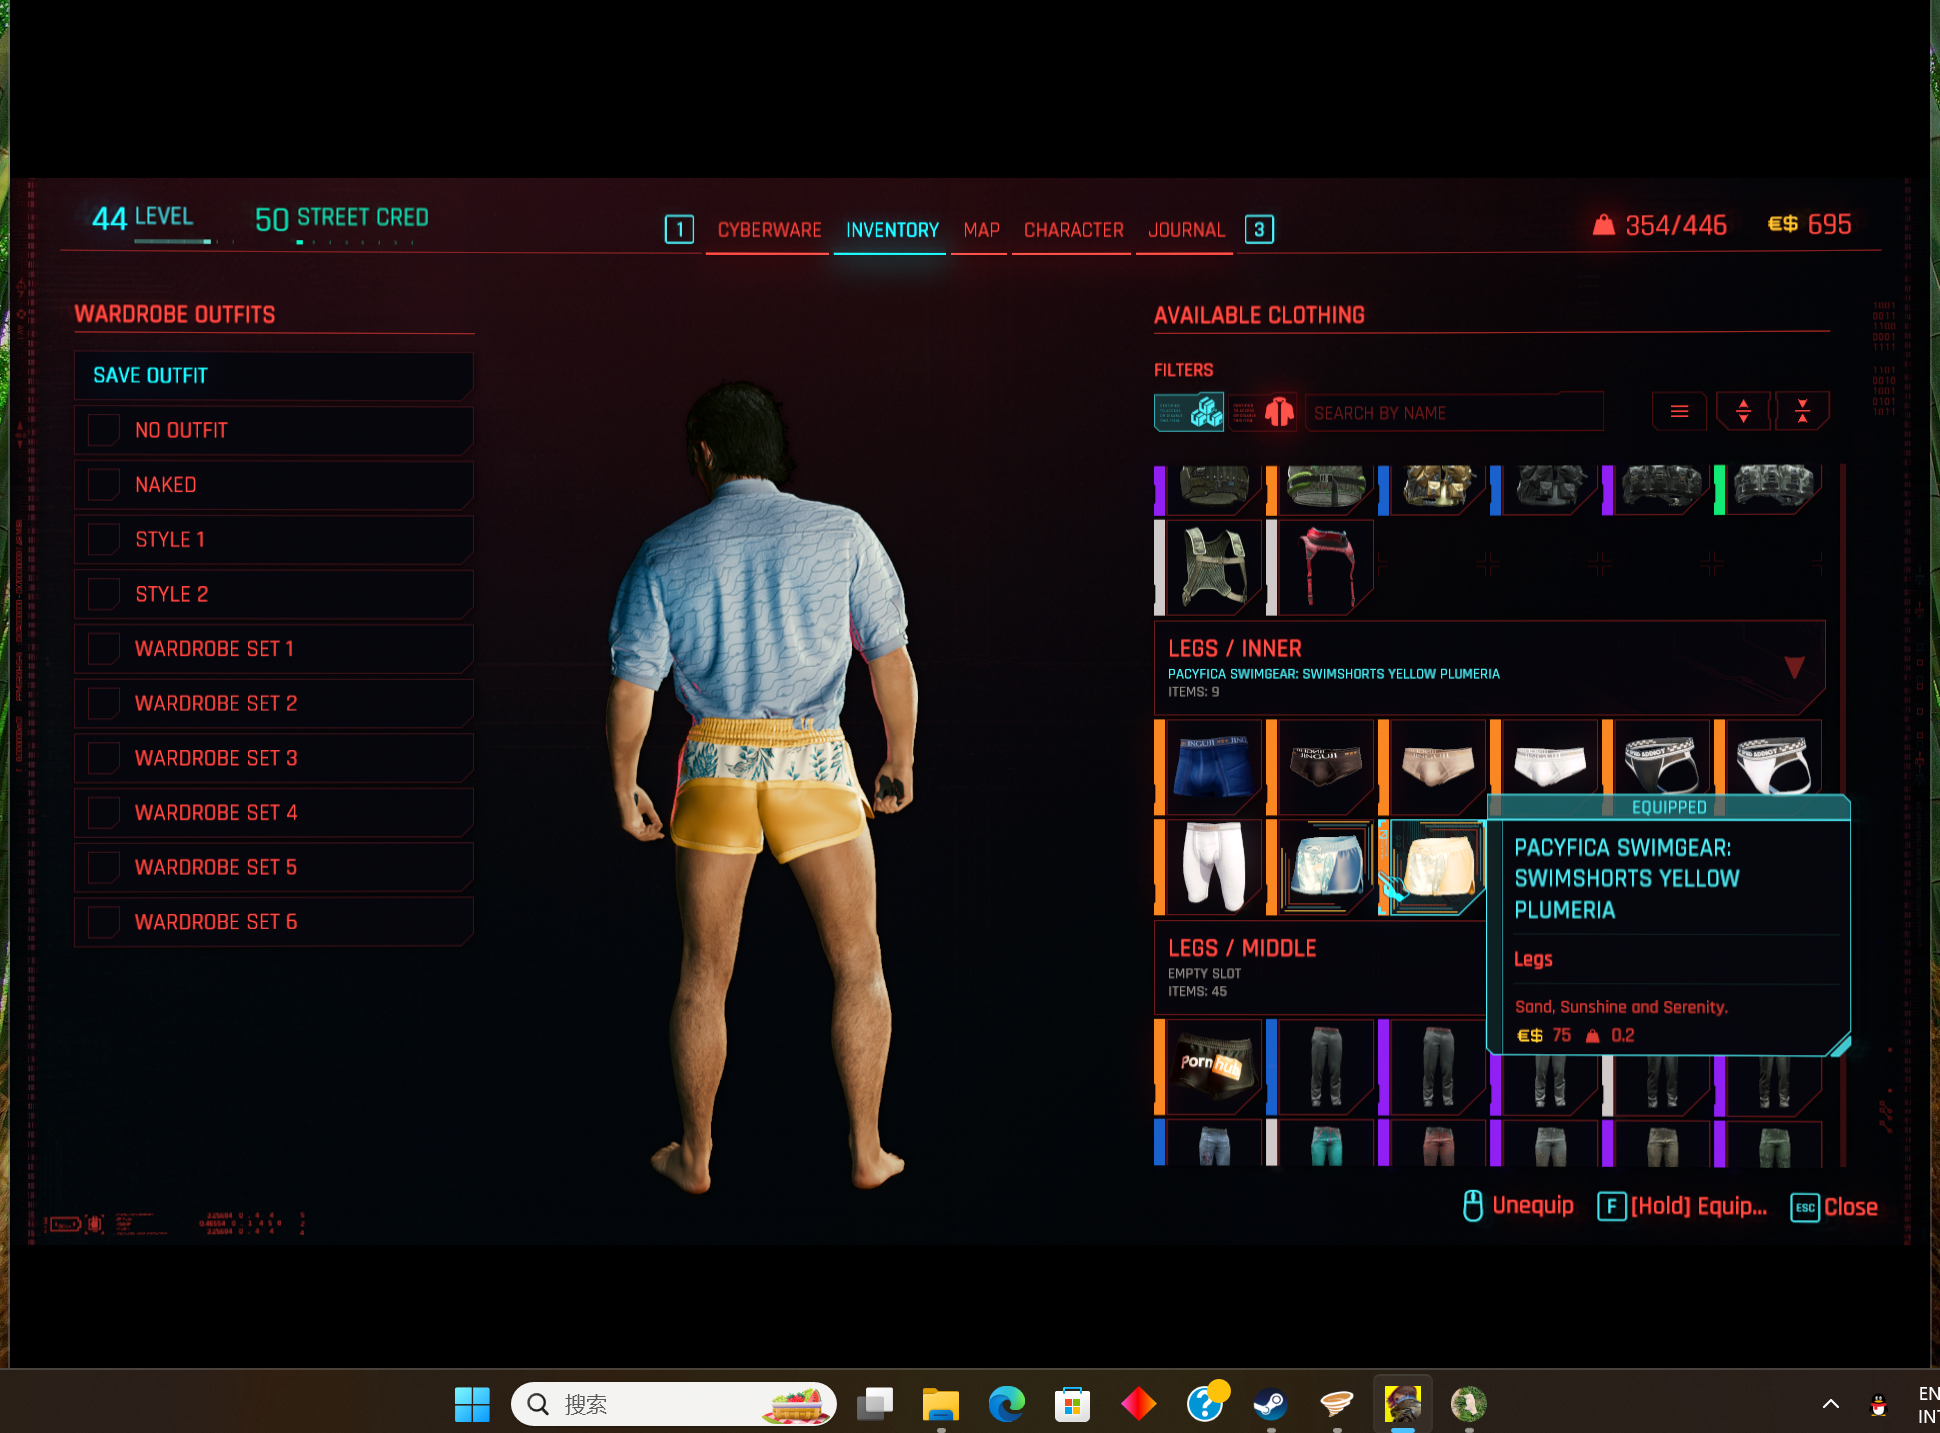
Task: Check the WARDROBE SET 4 checkbox
Action: [104, 813]
